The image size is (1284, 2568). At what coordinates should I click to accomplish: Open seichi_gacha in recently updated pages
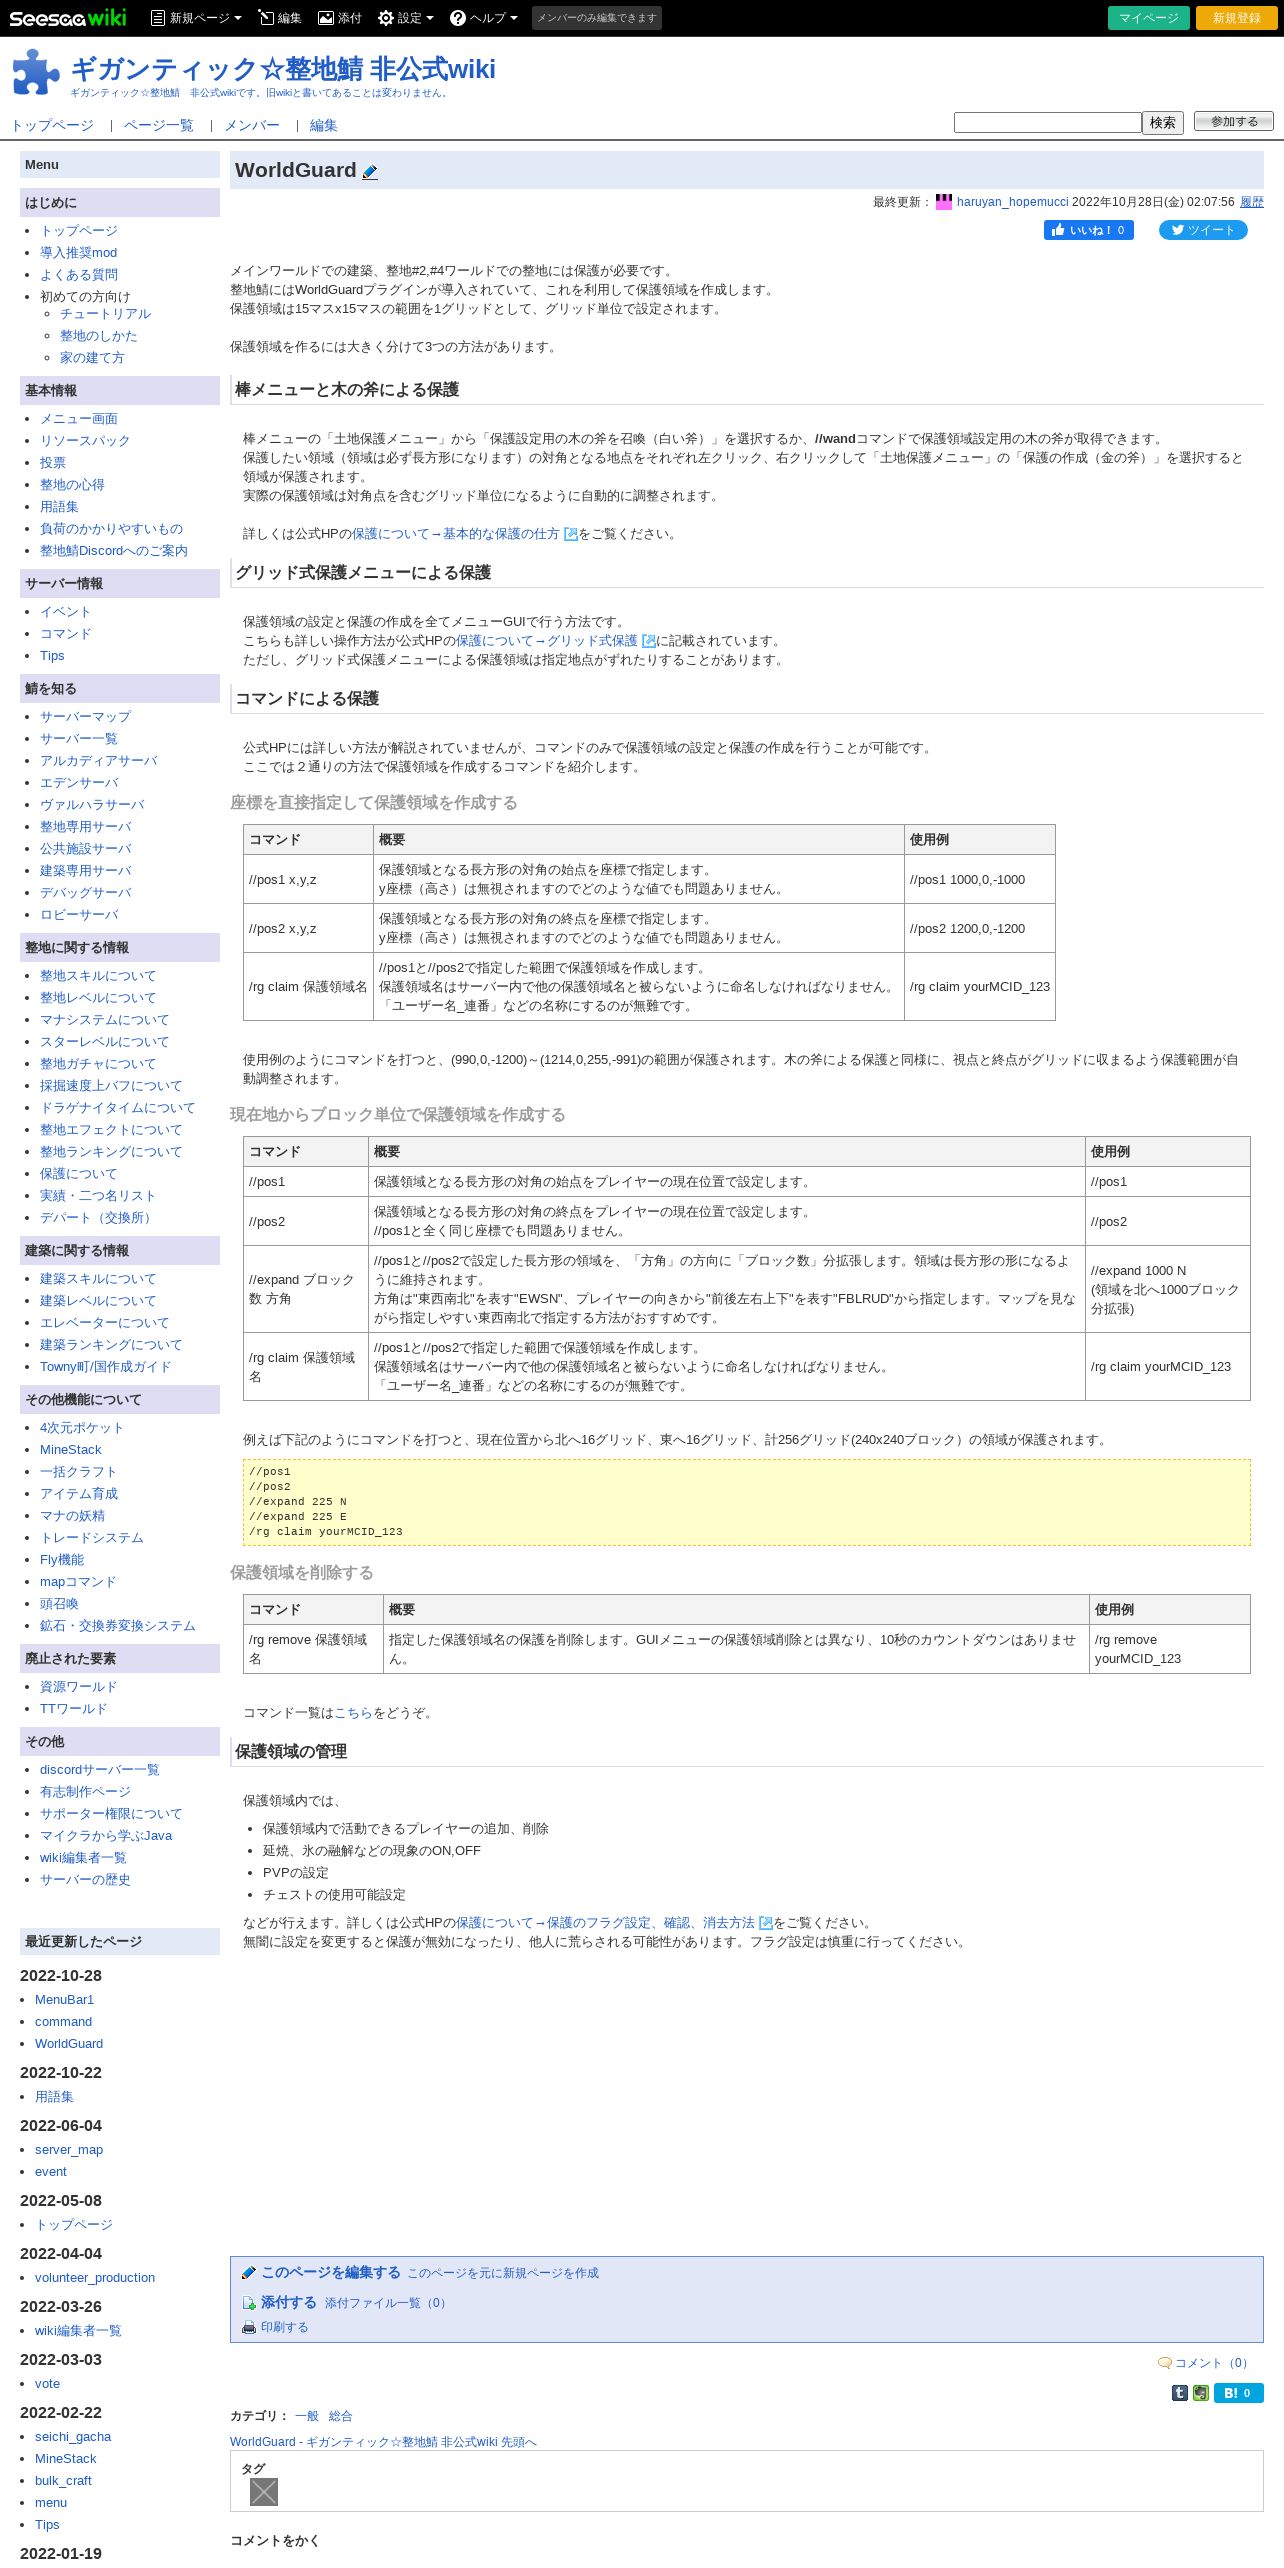73,2437
